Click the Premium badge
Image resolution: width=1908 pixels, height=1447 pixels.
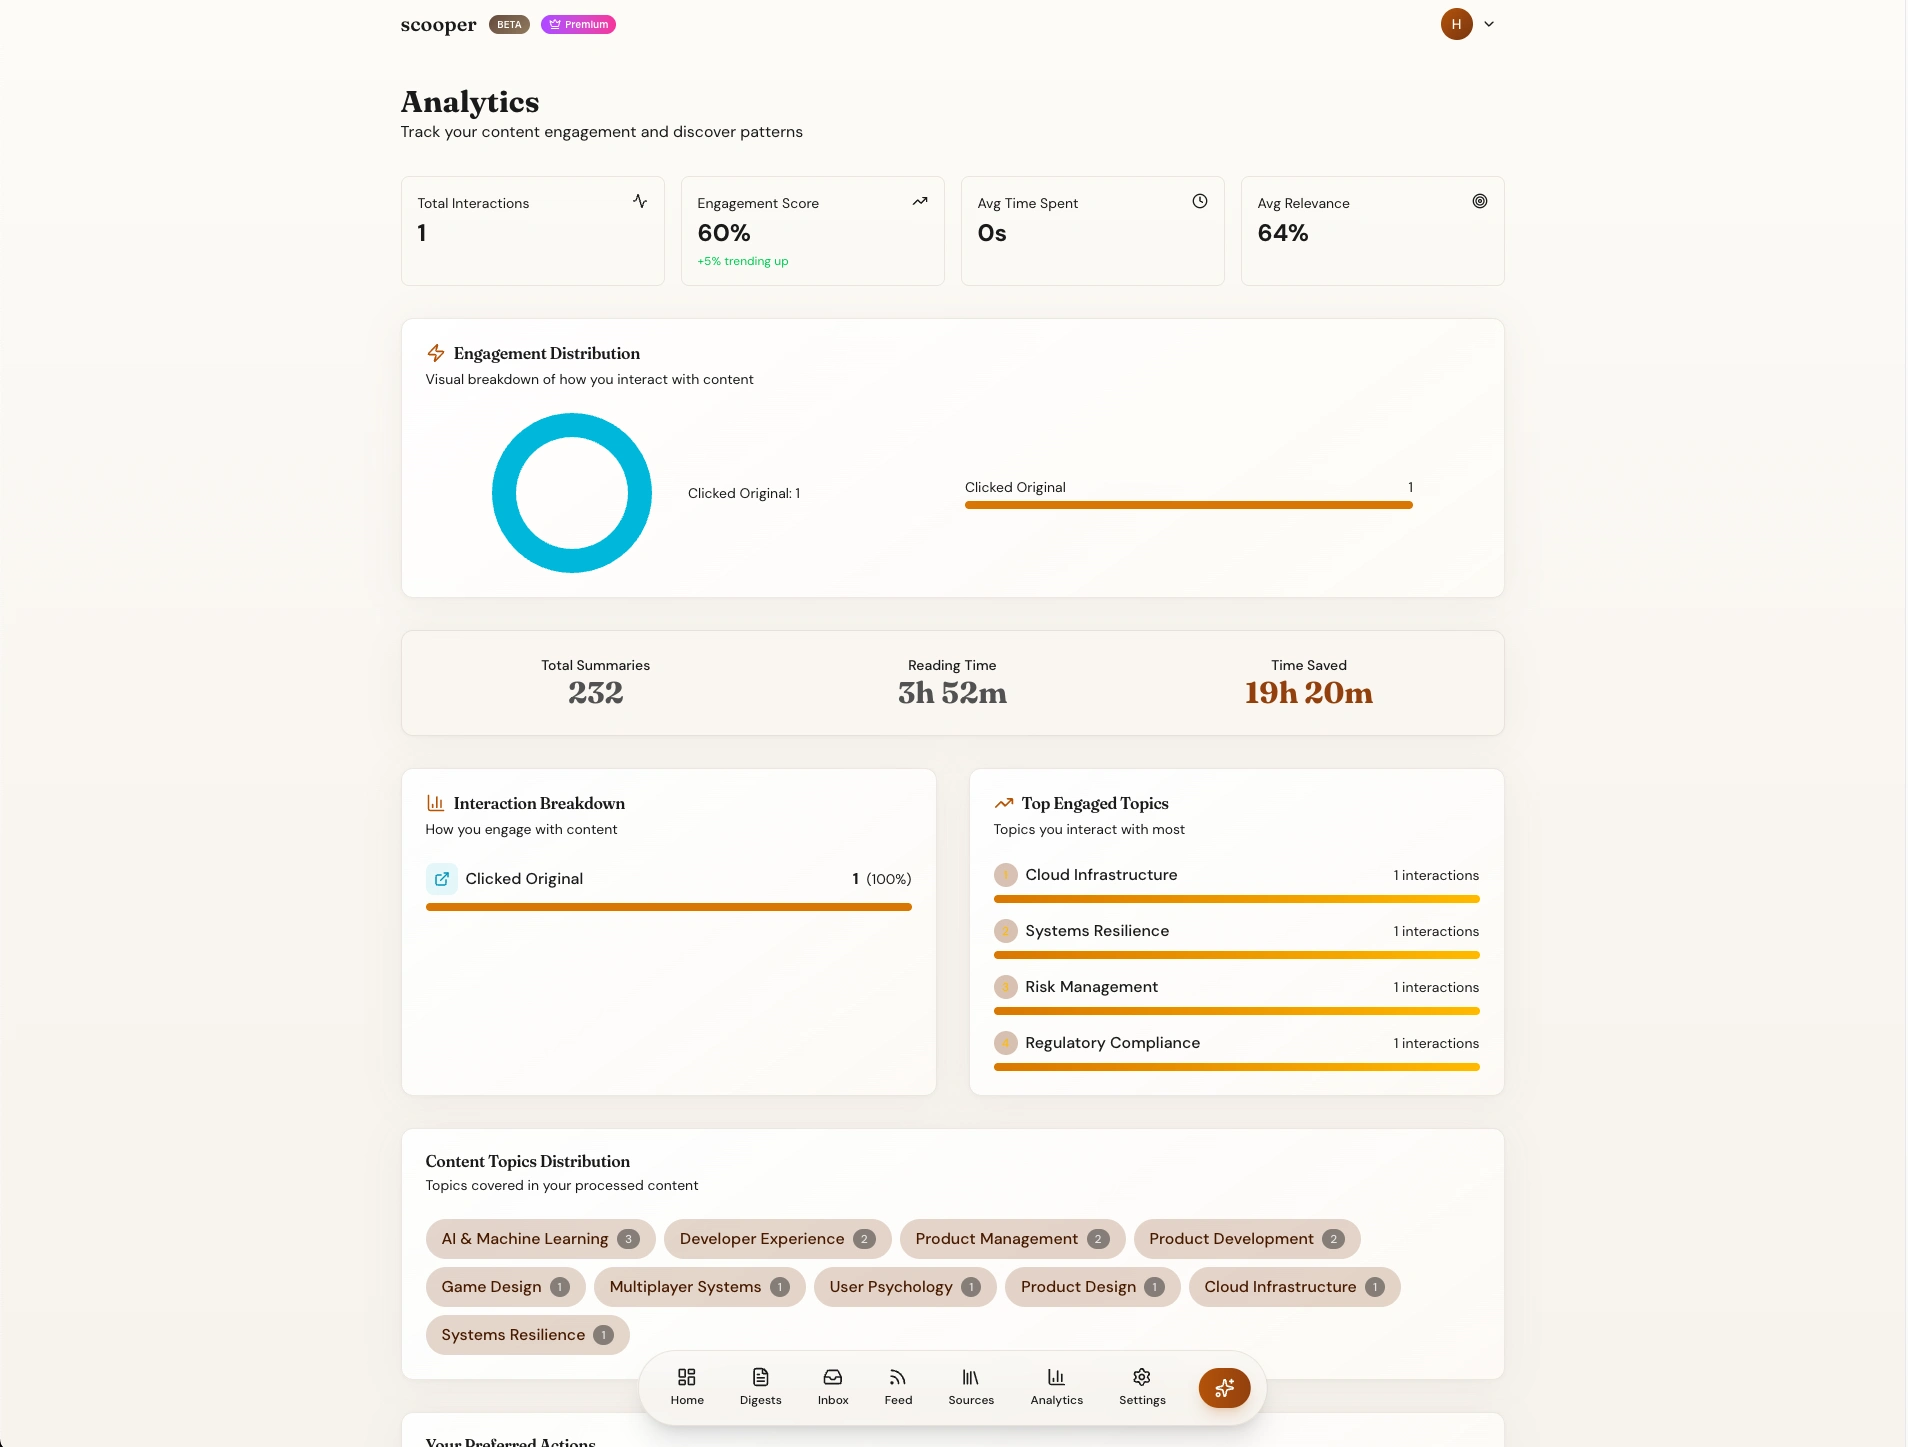click(x=578, y=24)
